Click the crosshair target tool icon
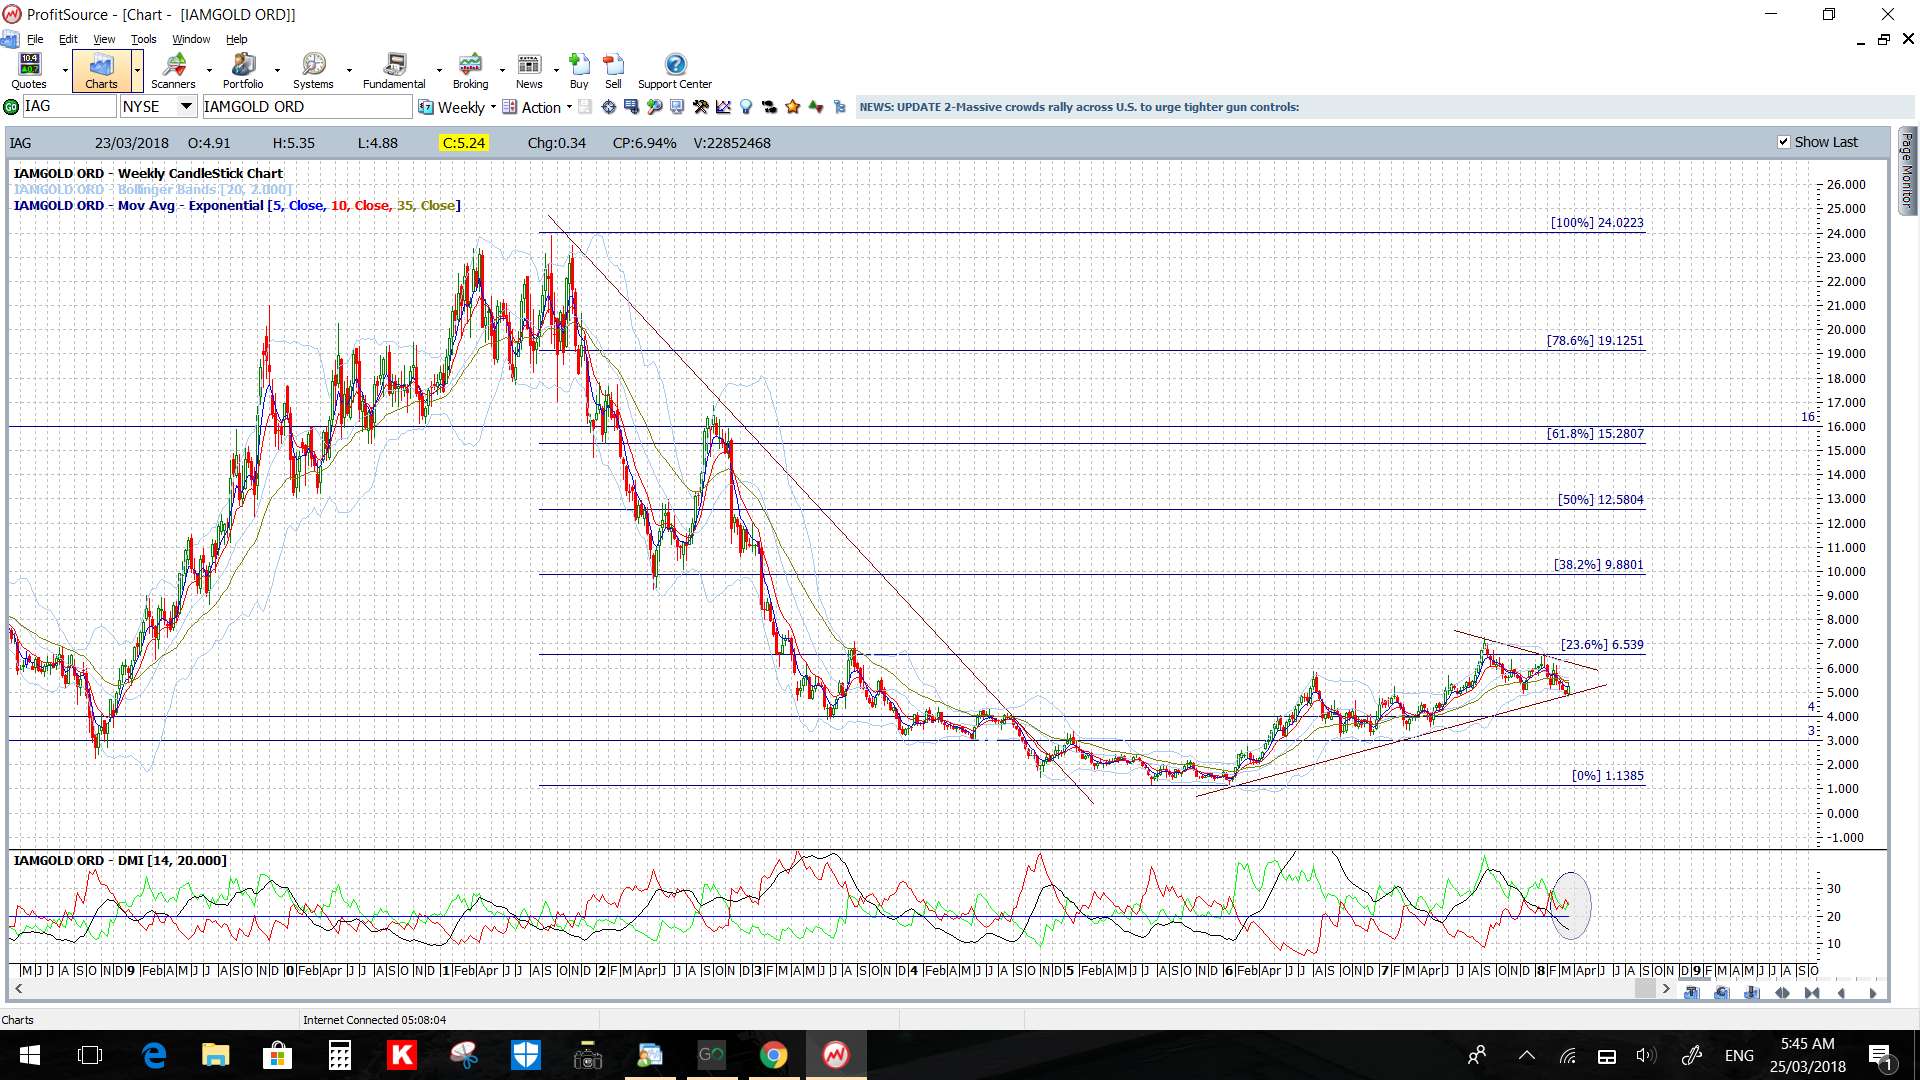The height and width of the screenshot is (1080, 1920). click(608, 107)
